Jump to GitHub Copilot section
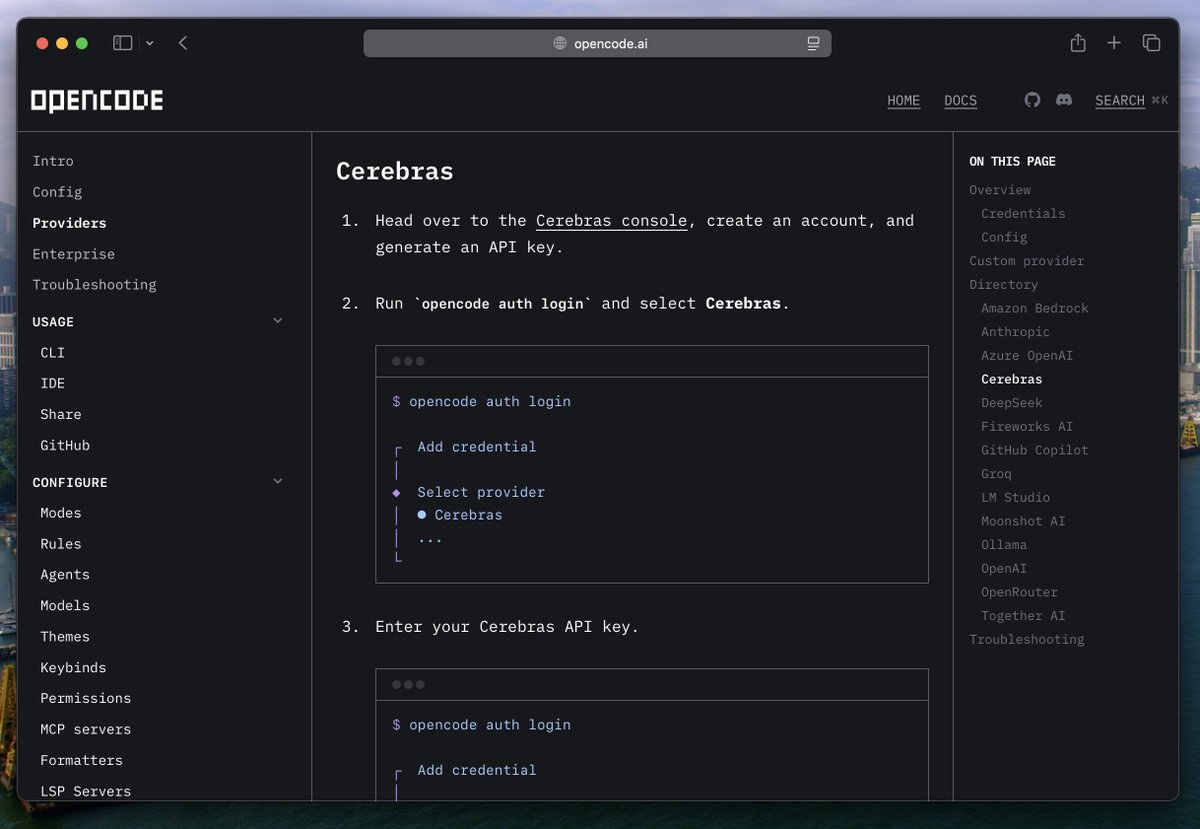 (x=1035, y=450)
